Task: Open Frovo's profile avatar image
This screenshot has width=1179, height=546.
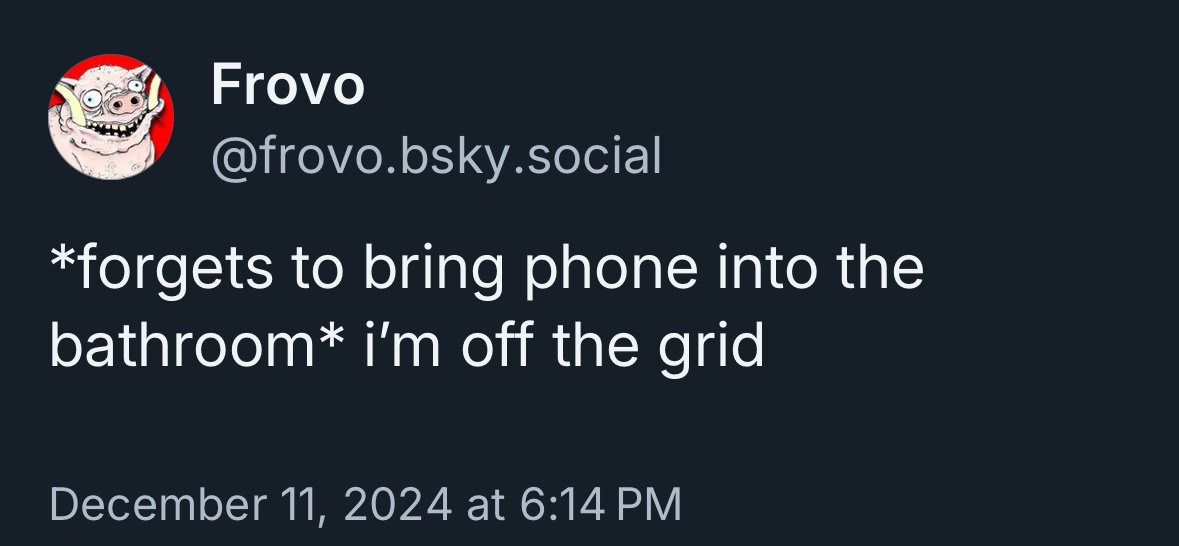Action: click(111, 117)
